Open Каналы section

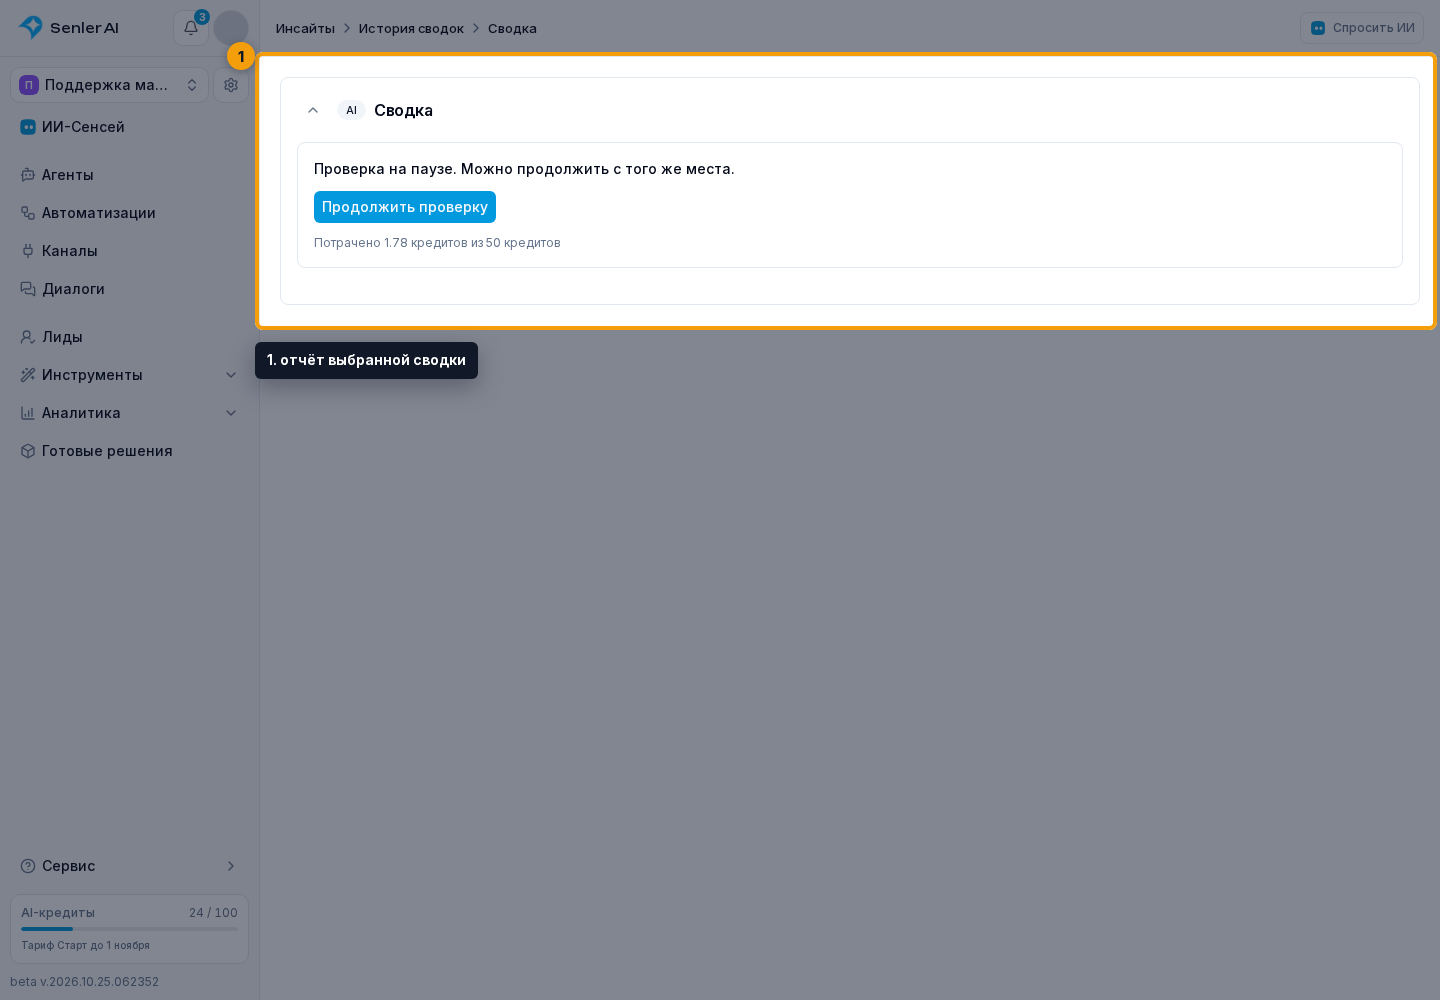point(129,251)
